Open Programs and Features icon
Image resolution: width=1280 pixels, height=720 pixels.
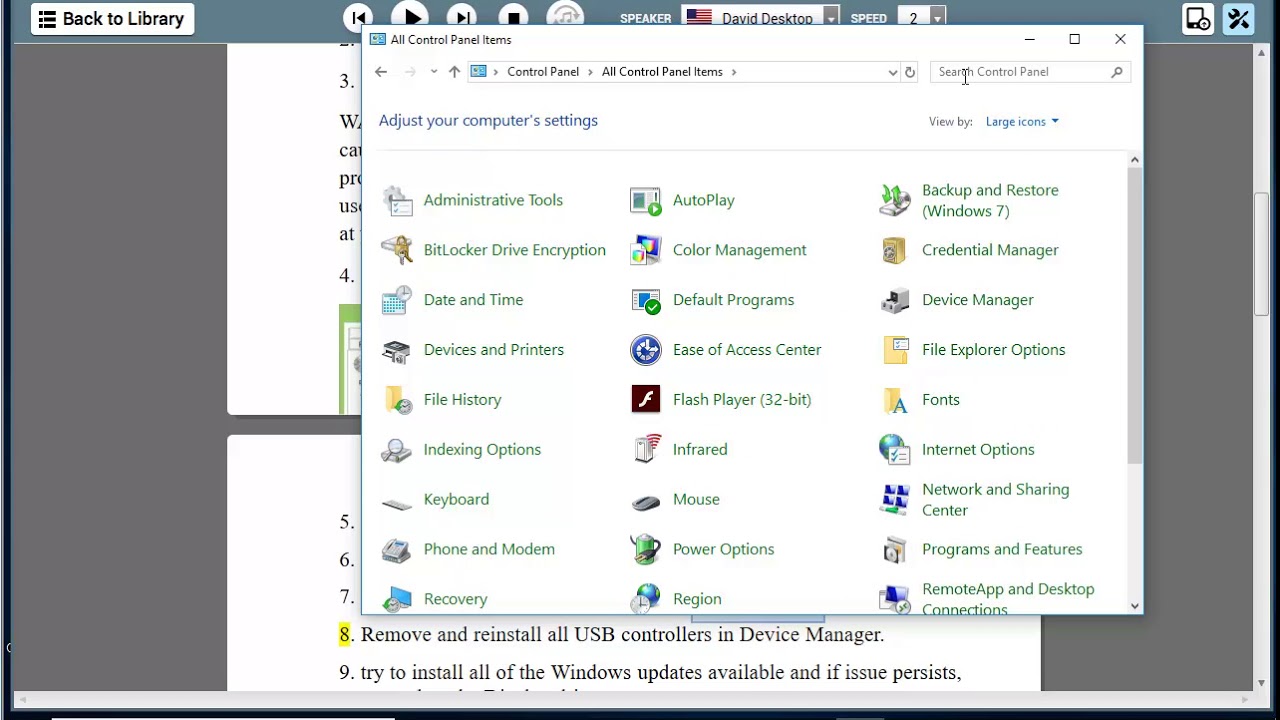[895, 549]
